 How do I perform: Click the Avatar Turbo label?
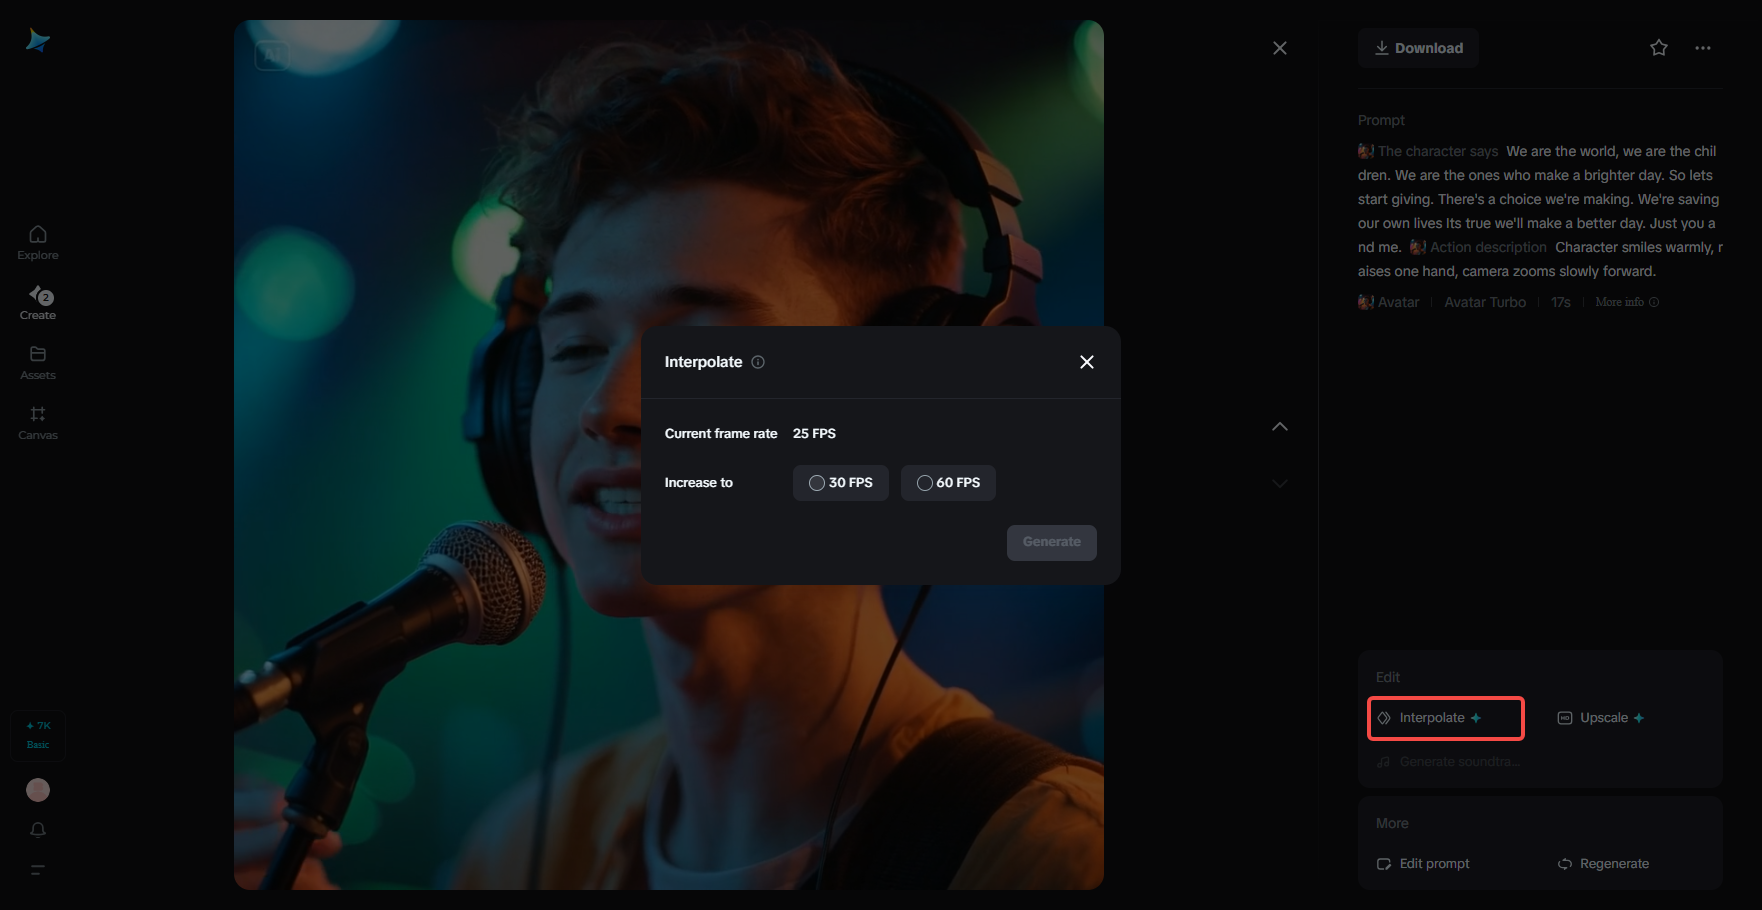point(1485,302)
